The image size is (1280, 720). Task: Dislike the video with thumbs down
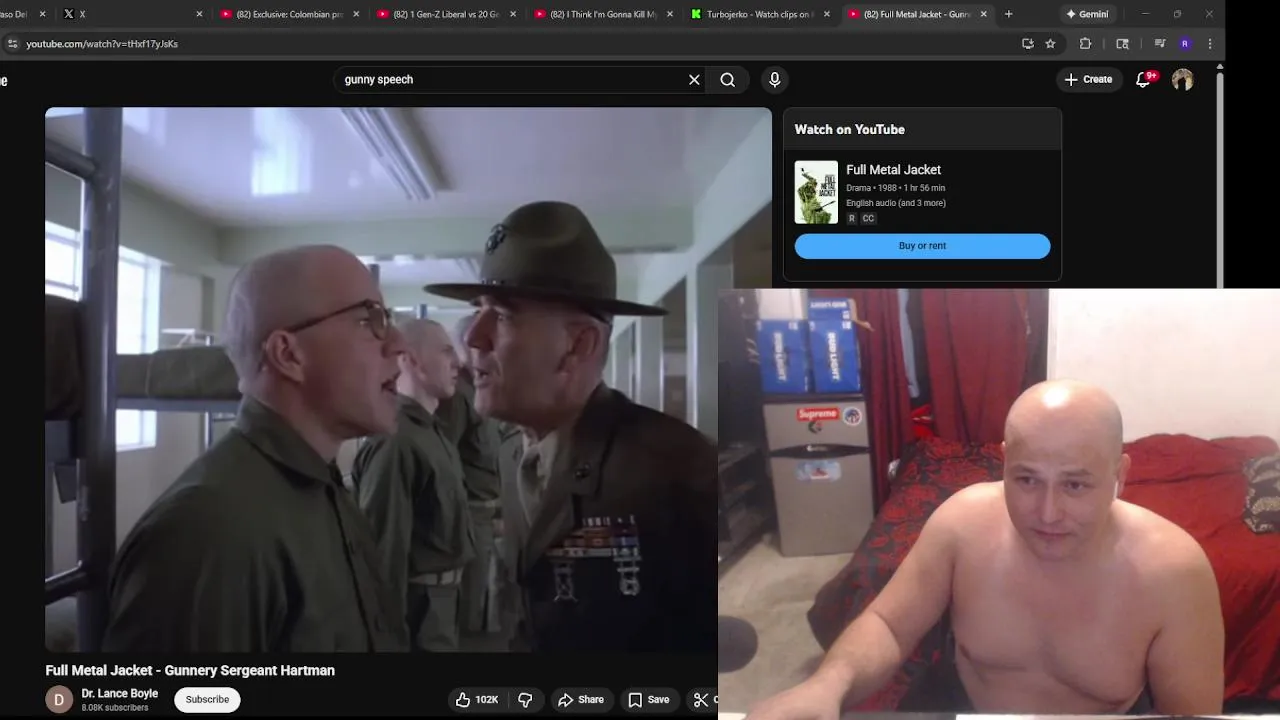(x=525, y=700)
